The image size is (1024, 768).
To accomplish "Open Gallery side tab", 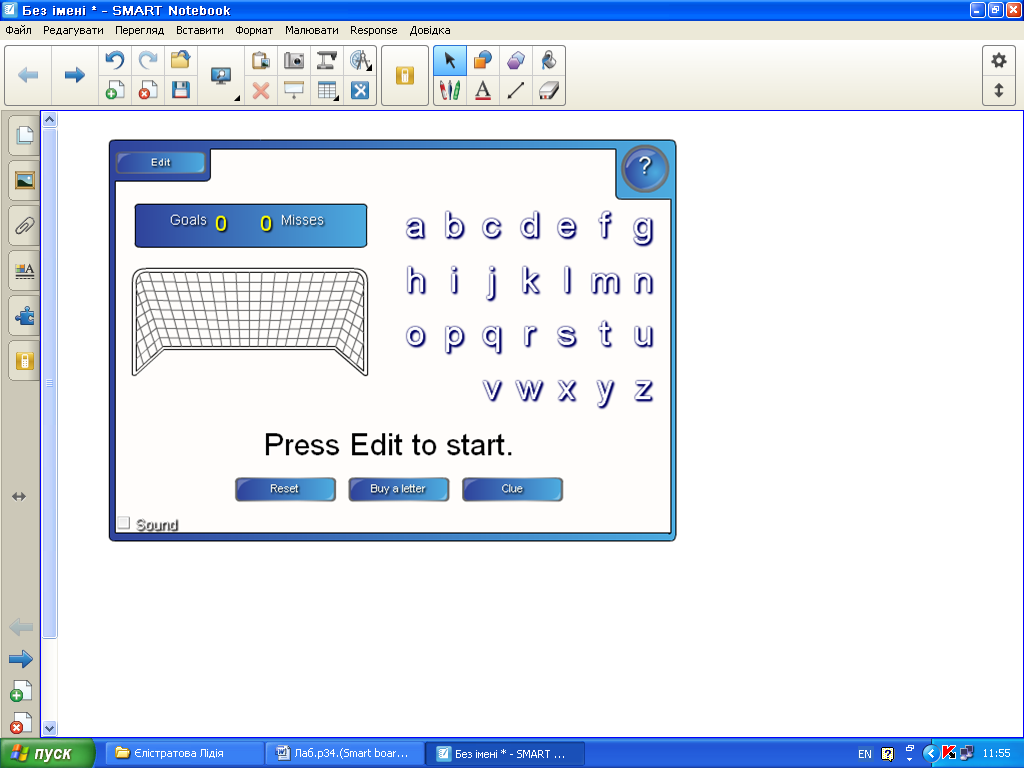I will pos(24,180).
